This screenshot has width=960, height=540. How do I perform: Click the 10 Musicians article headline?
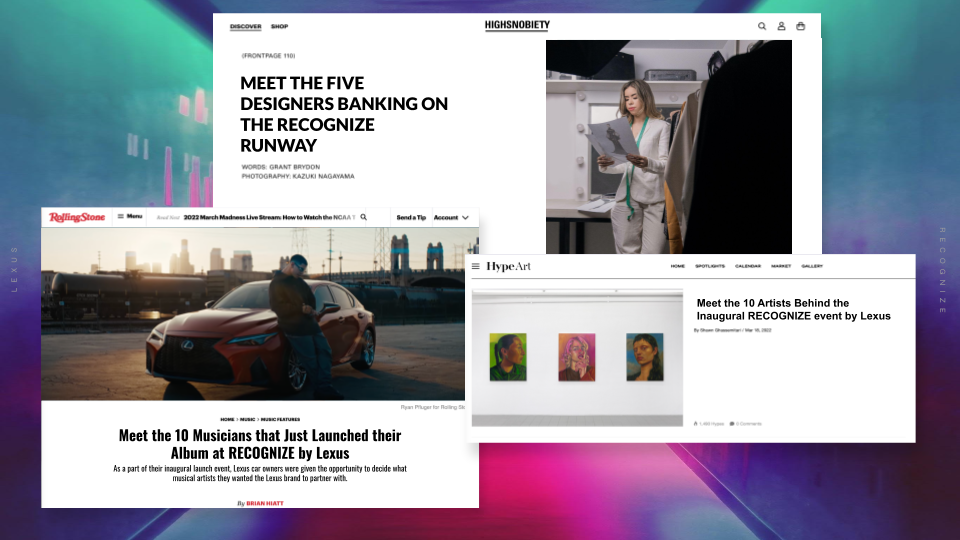point(260,444)
